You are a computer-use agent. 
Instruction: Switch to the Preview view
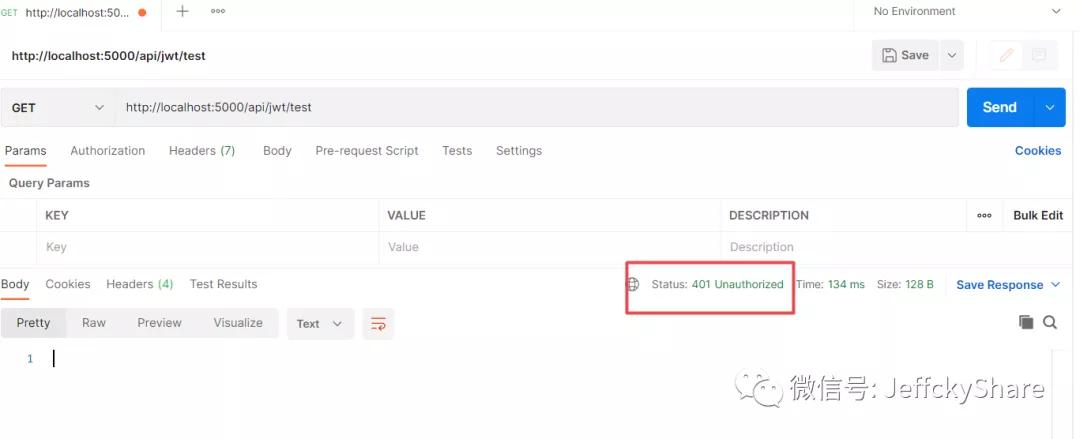(x=159, y=323)
